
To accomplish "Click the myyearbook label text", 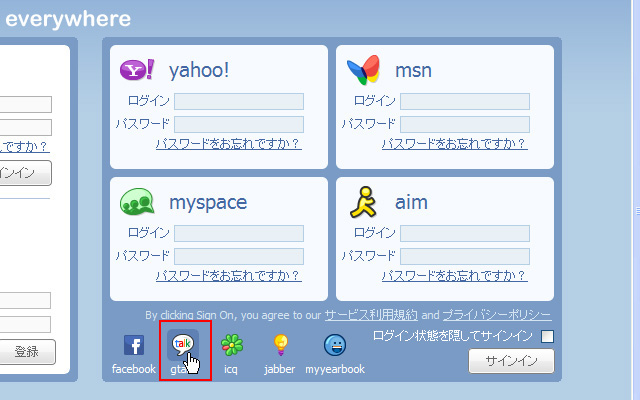I will (335, 369).
